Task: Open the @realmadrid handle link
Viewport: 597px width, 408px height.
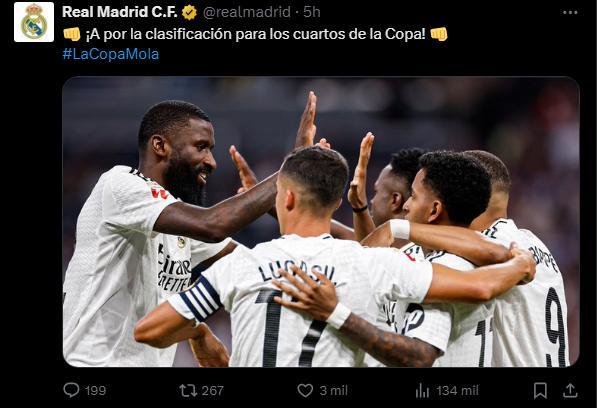Action: (x=247, y=12)
